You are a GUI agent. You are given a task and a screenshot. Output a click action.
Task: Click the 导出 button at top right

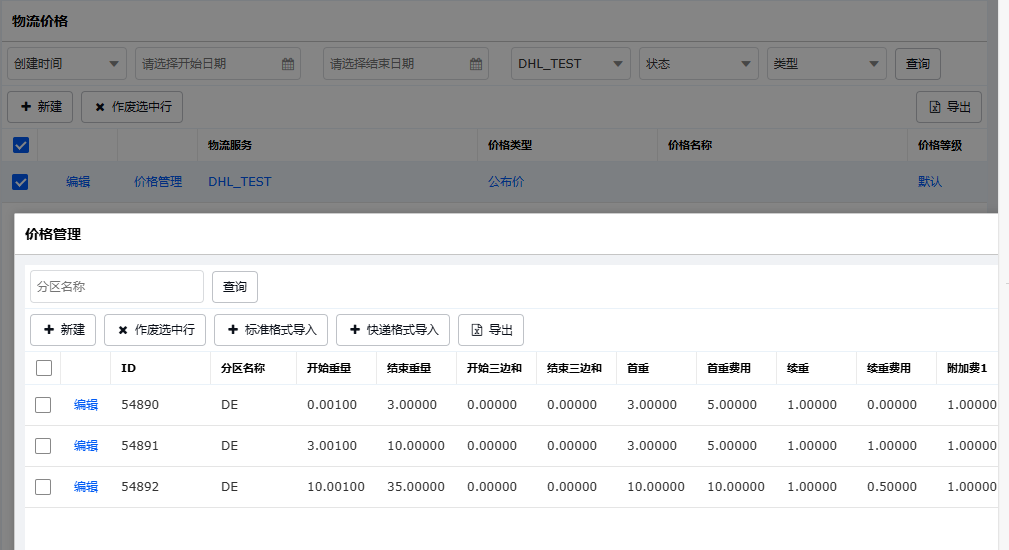pyautogui.click(x=949, y=107)
